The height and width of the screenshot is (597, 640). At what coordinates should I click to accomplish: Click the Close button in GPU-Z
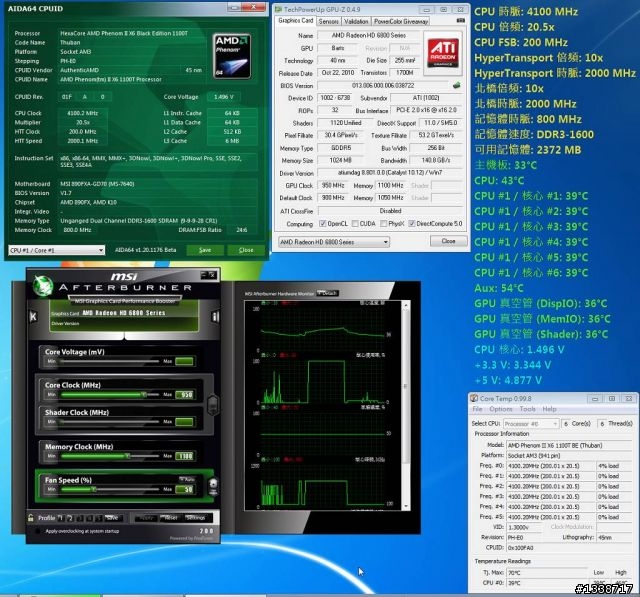(448, 241)
